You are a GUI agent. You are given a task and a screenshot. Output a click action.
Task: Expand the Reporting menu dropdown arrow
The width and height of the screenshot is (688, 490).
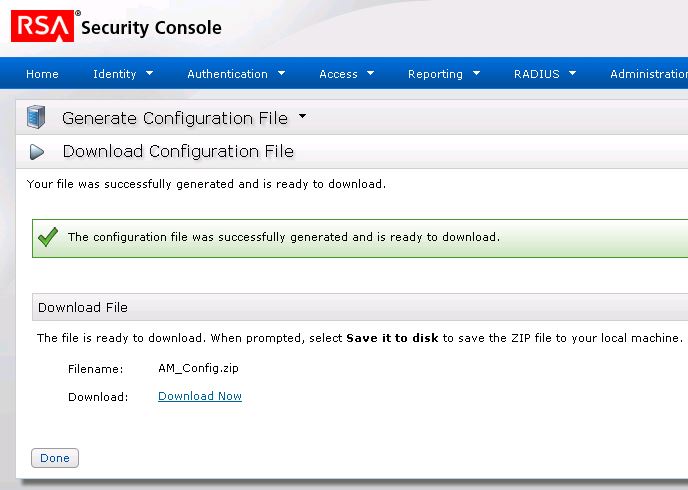coord(476,73)
